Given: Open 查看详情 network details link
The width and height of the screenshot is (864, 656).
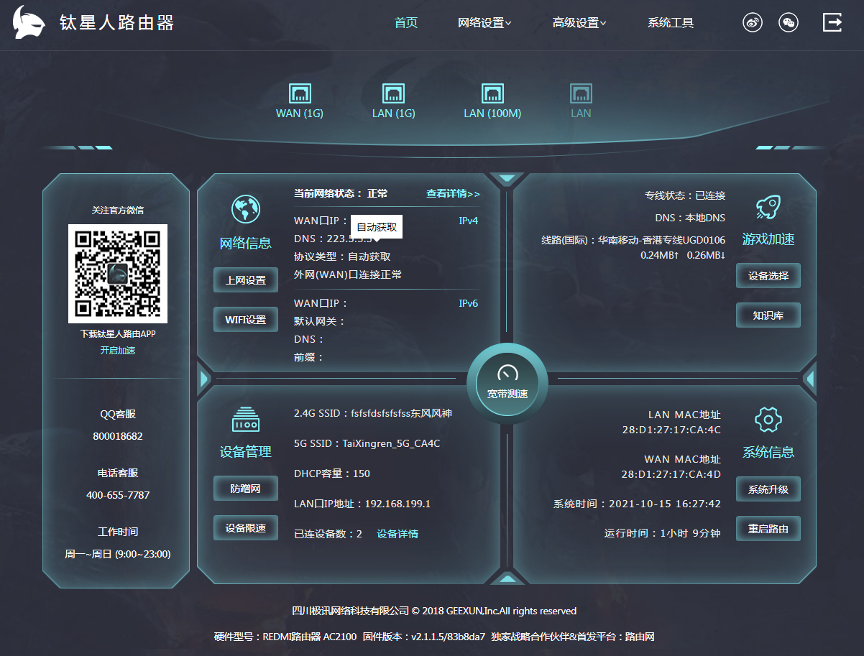Looking at the screenshot, I should [452, 194].
